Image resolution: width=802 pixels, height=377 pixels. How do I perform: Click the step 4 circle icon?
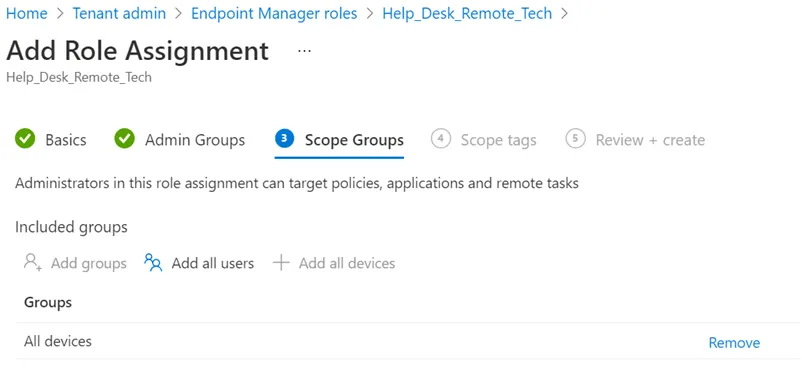pos(440,138)
